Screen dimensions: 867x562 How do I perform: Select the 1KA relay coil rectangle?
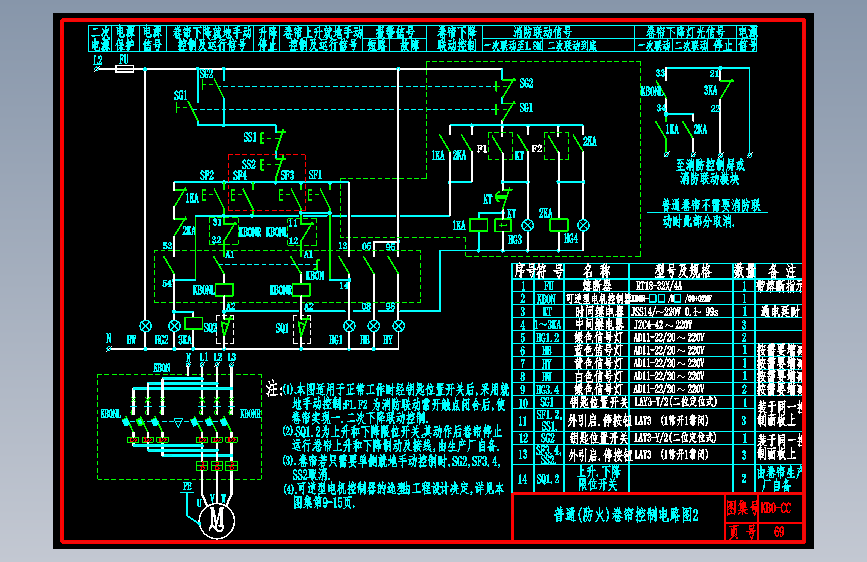(x=478, y=225)
